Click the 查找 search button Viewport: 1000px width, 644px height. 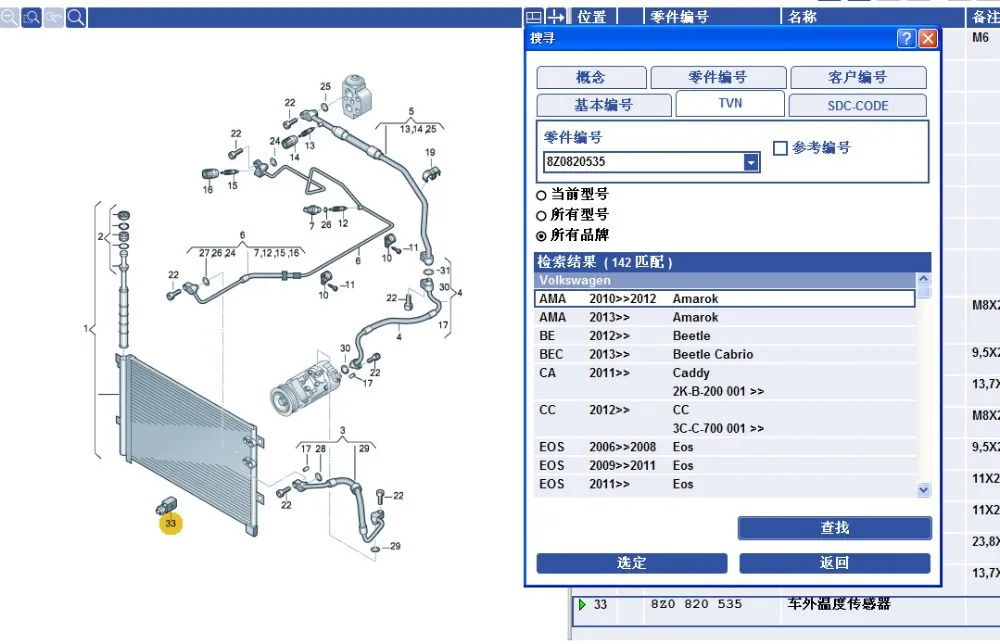[x=835, y=528]
